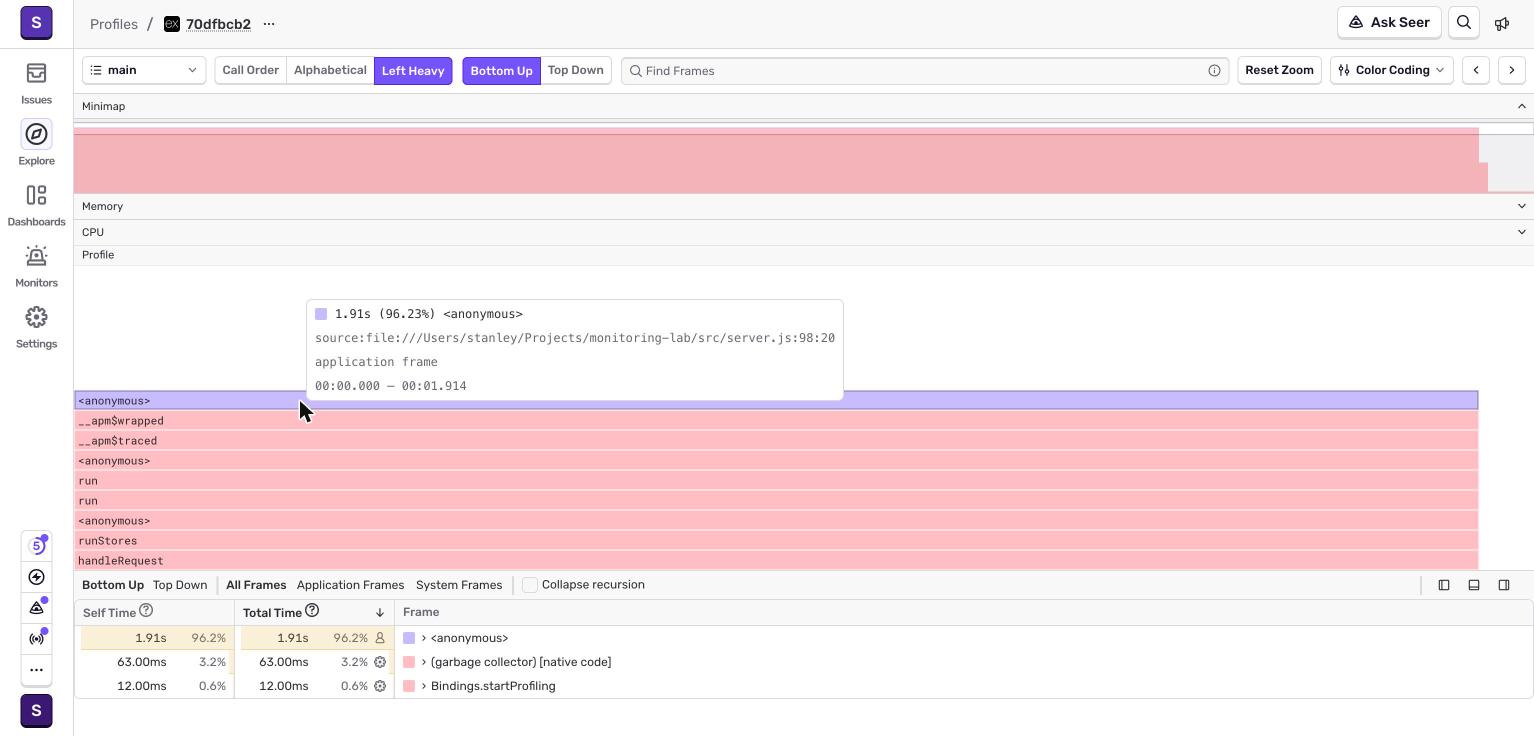Image resolution: width=1534 pixels, height=736 pixels.
Task: Go to the previous frame match arrow
Action: [1476, 70]
